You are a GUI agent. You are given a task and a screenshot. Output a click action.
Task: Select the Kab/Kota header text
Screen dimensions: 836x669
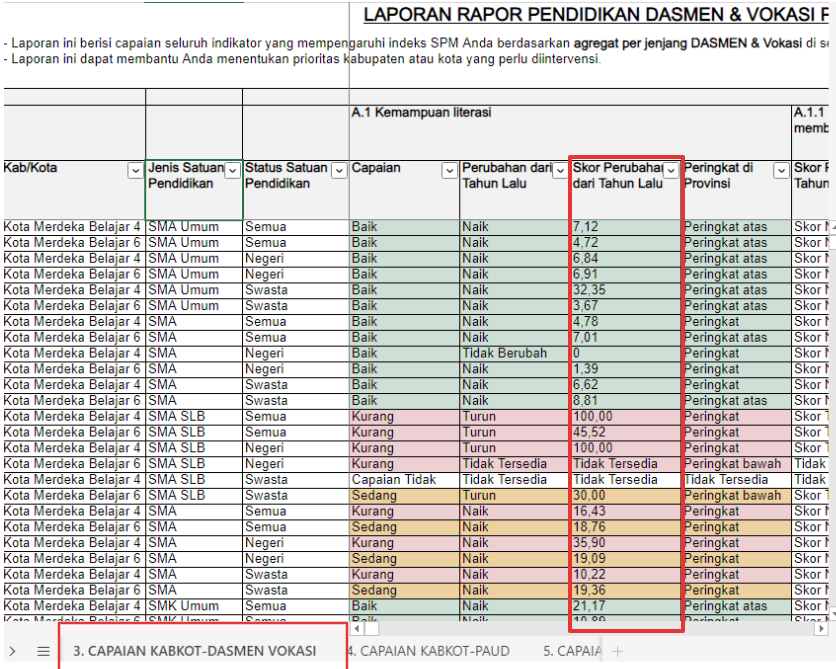tap(30, 167)
